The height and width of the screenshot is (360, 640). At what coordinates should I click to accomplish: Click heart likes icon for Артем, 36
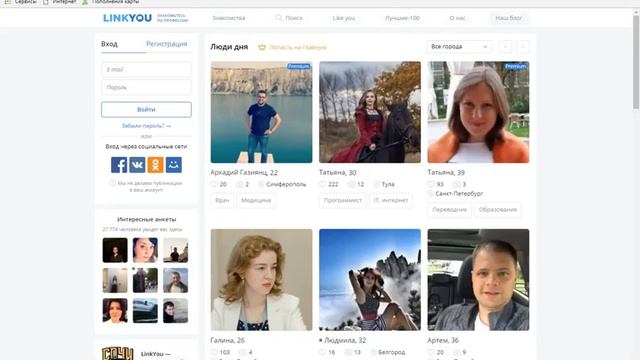(x=431, y=352)
